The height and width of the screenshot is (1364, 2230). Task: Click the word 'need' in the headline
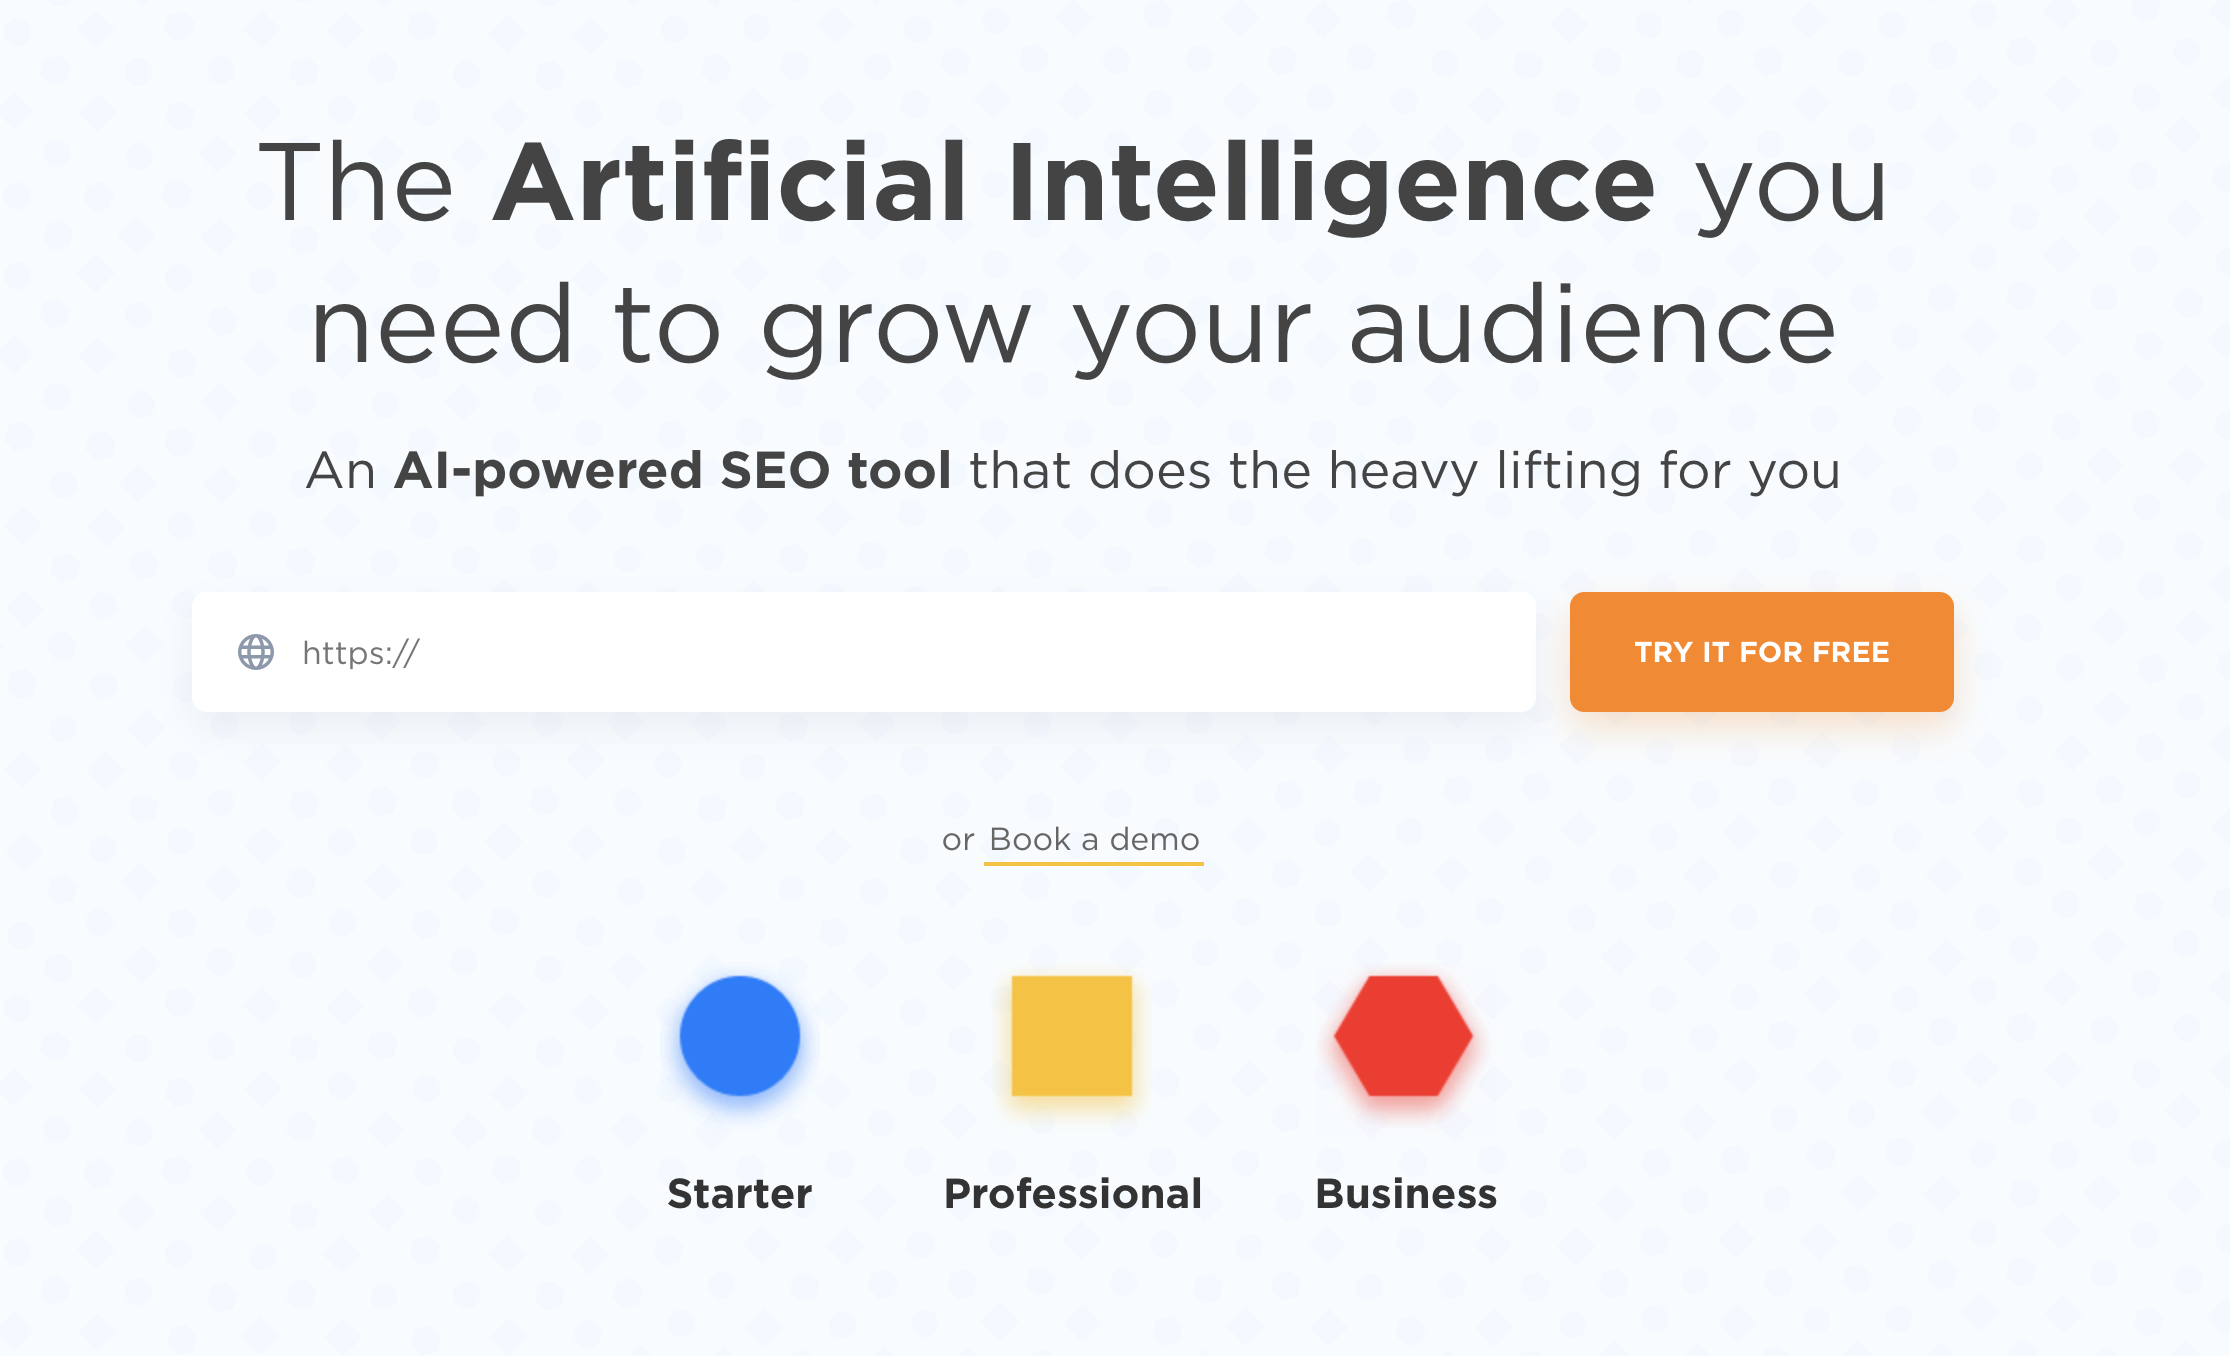click(441, 326)
